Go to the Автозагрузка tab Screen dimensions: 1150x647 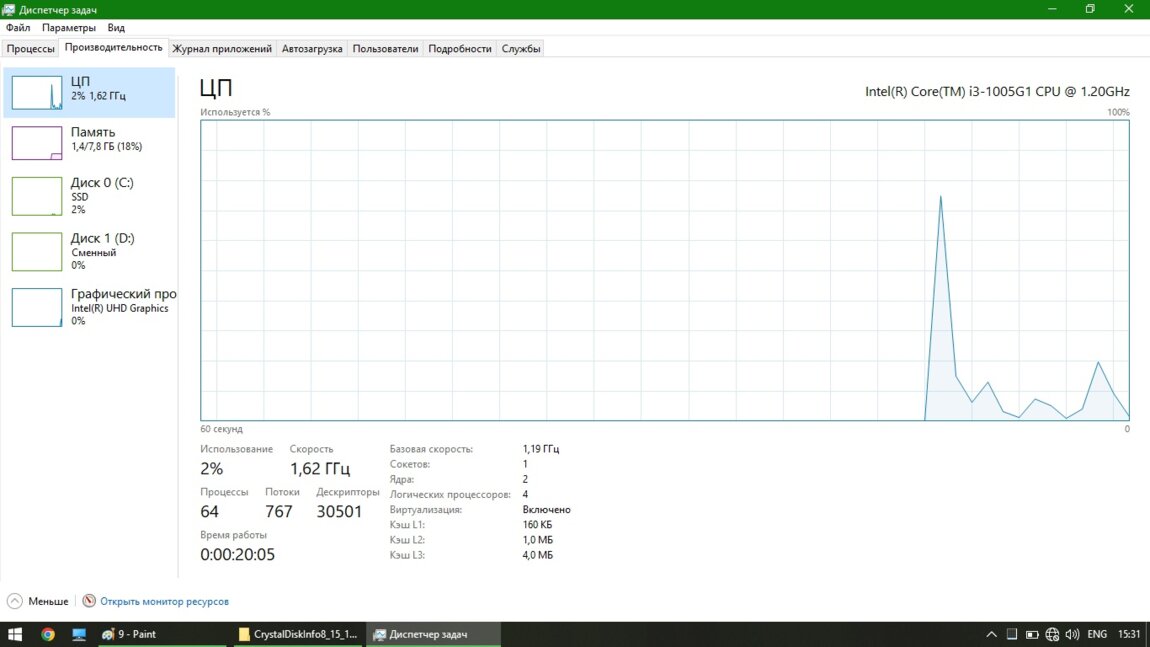pyautogui.click(x=312, y=48)
